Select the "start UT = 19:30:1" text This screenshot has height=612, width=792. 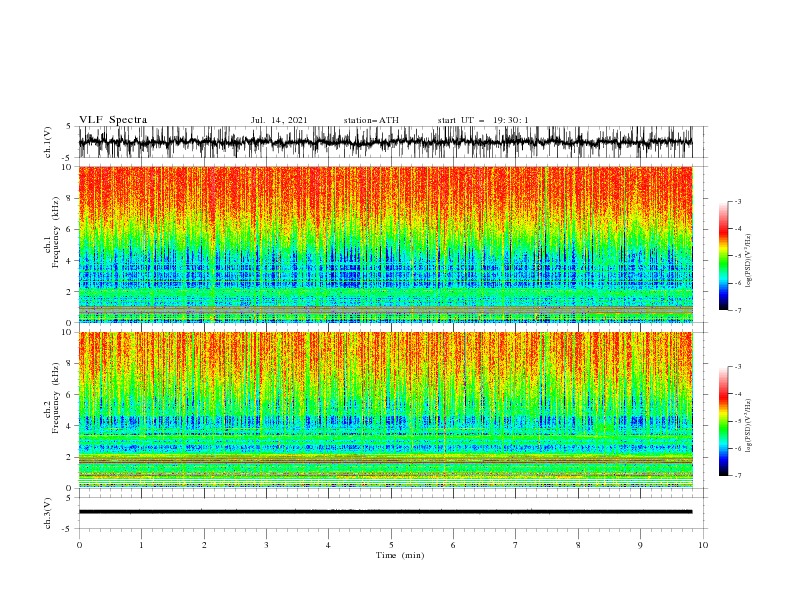[x=483, y=120]
